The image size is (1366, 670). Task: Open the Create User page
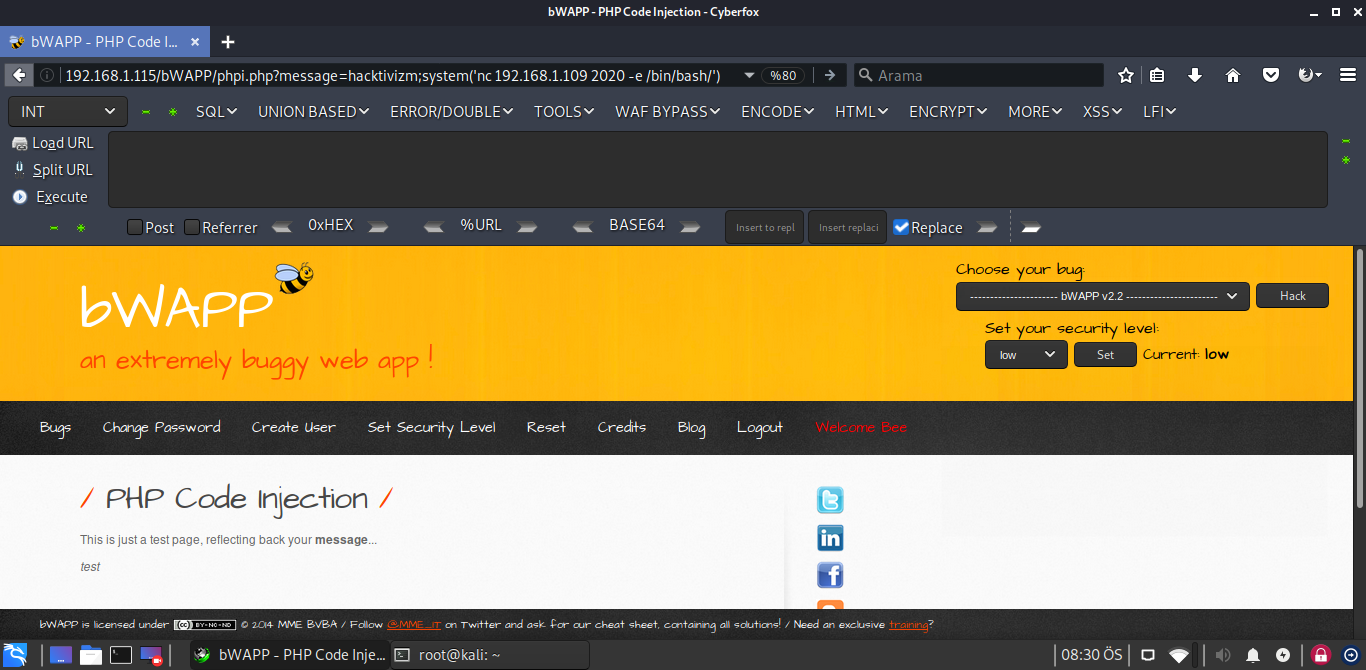[x=294, y=428]
